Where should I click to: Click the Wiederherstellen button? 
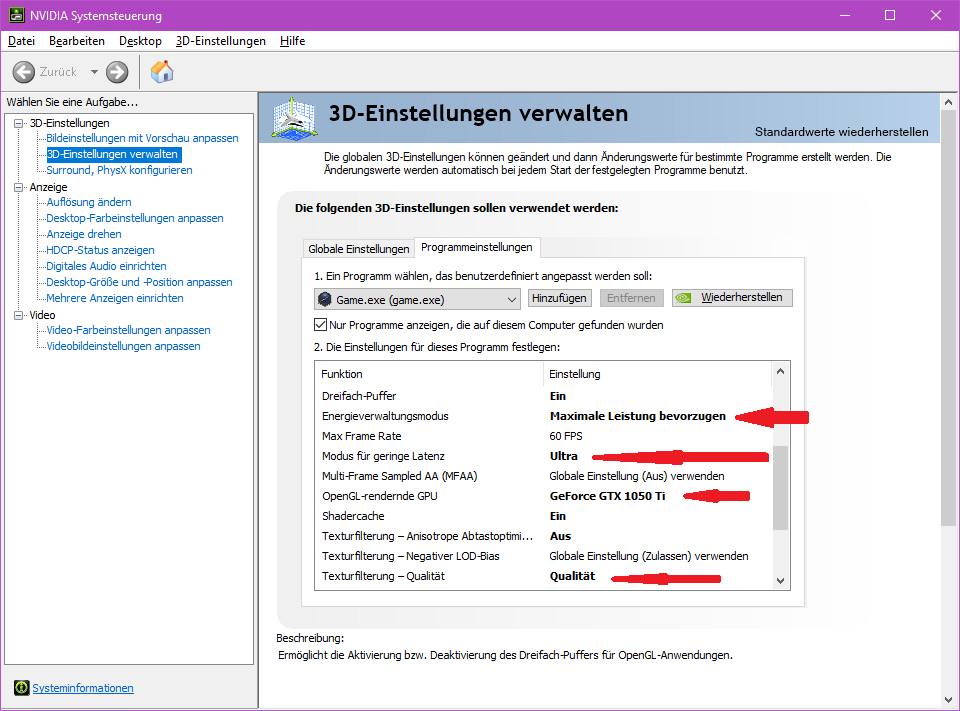coord(732,298)
